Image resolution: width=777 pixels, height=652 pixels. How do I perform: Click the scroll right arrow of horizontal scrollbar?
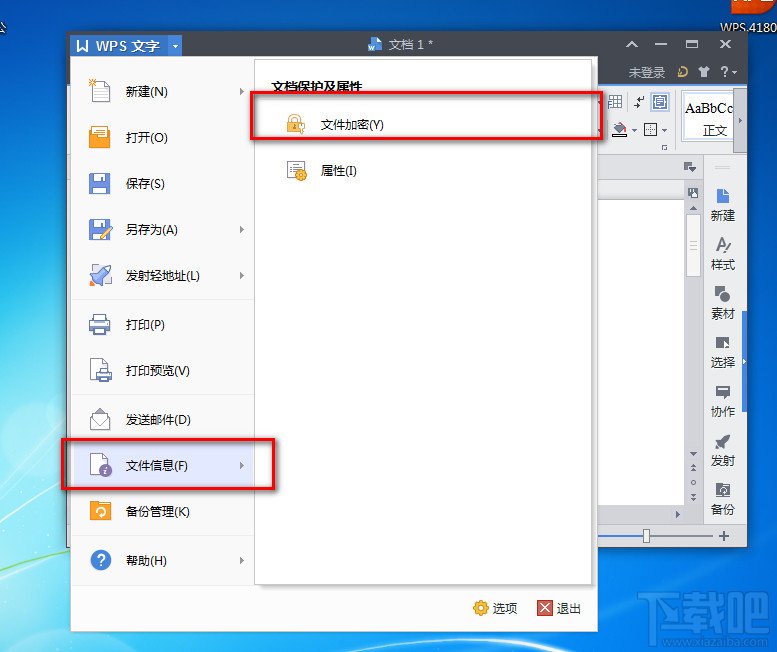(677, 514)
